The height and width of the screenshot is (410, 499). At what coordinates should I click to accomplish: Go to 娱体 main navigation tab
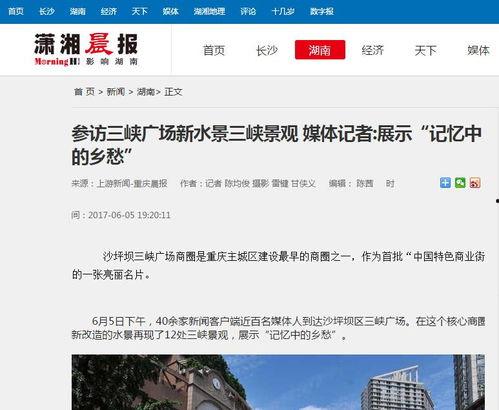(478, 50)
